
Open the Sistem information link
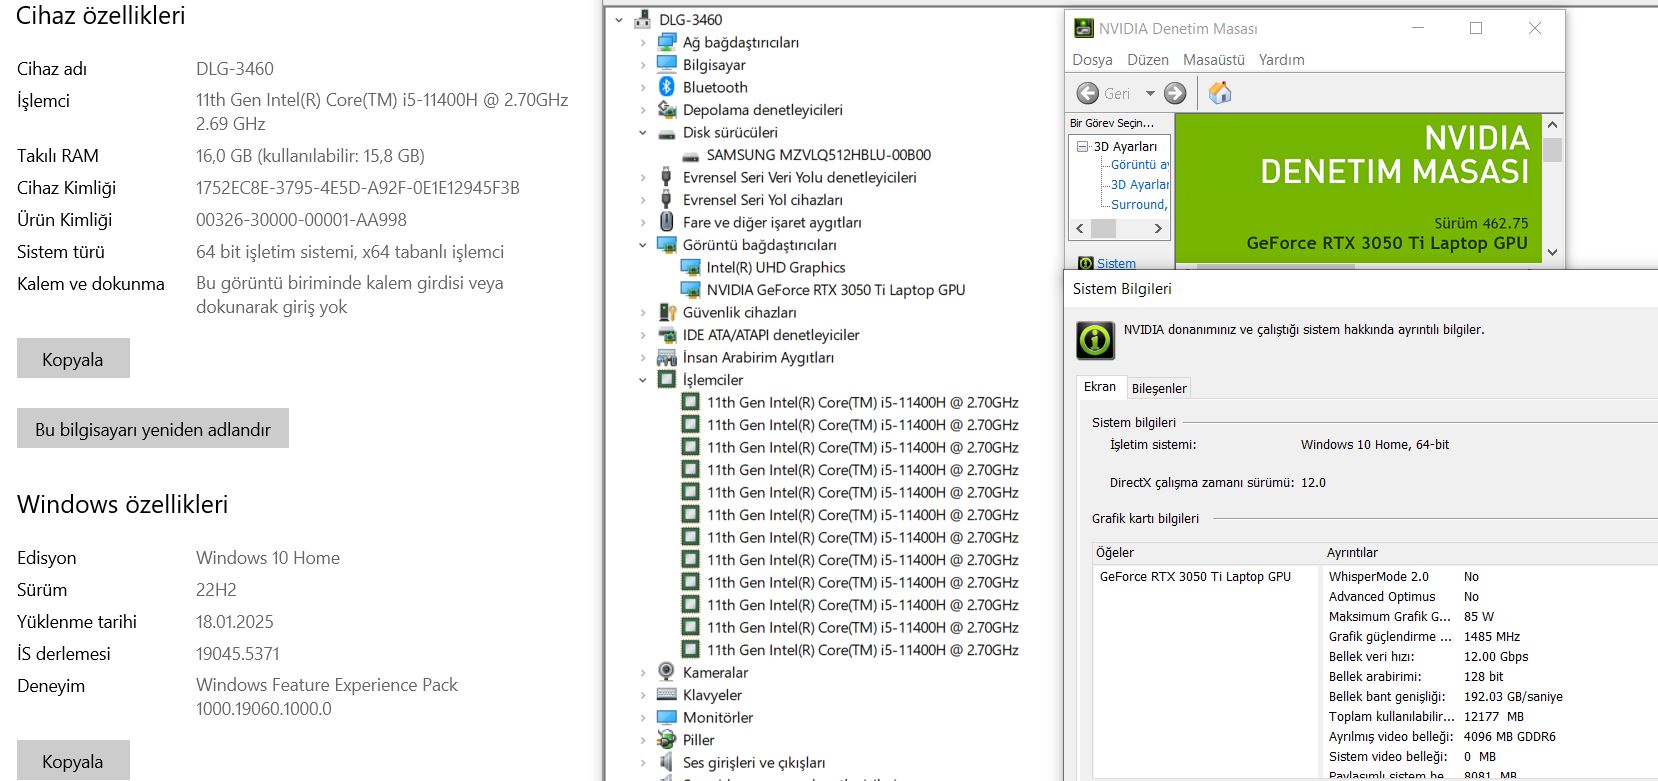click(x=1116, y=263)
